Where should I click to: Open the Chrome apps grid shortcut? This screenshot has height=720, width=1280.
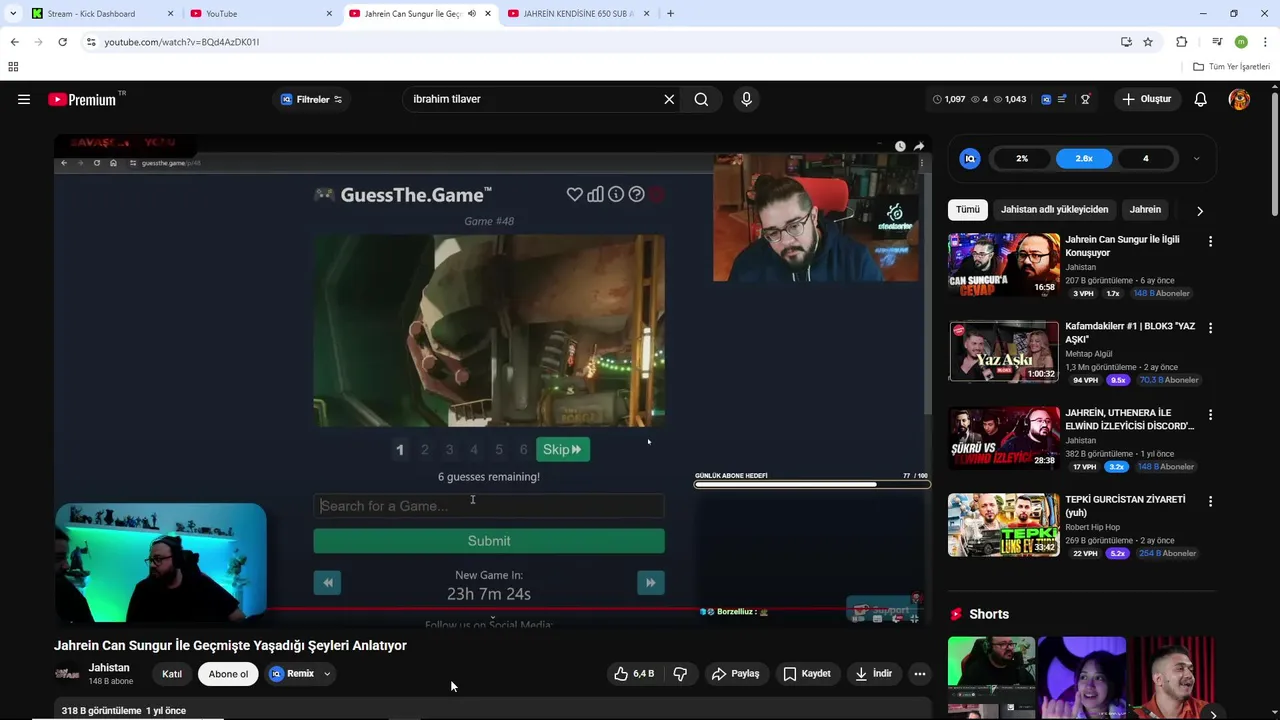click(x=13, y=67)
